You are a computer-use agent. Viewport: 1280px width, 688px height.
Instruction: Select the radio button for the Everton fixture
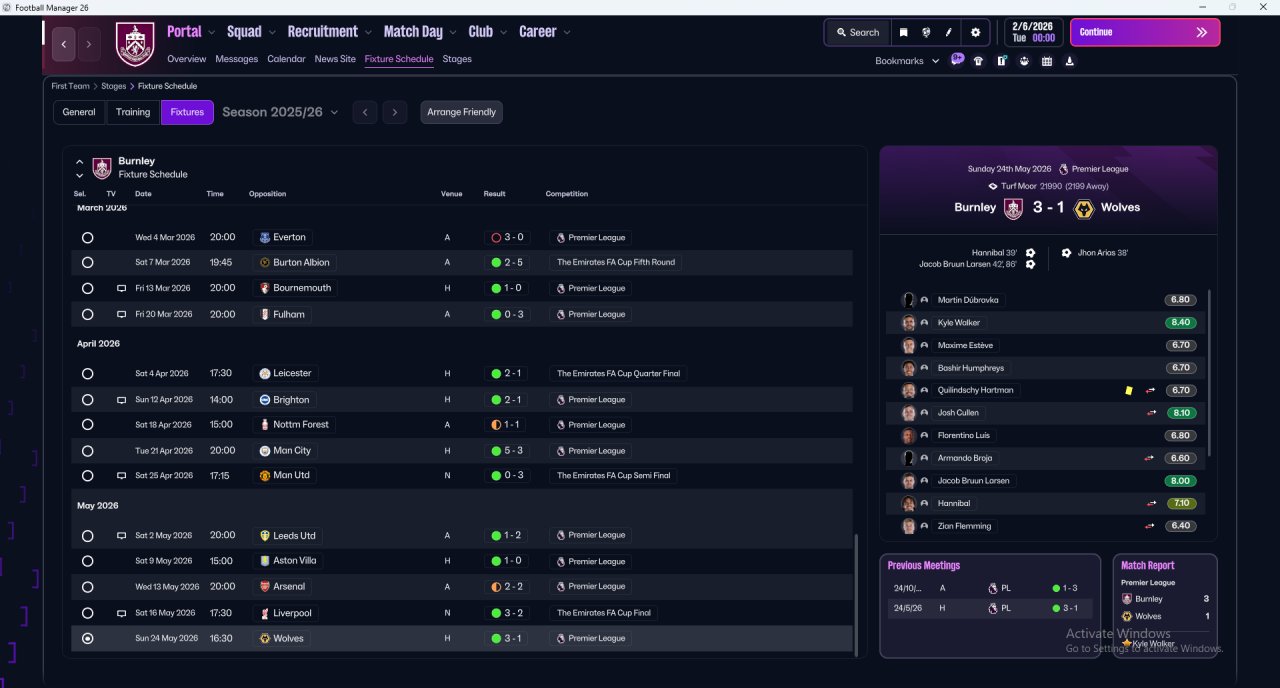[88, 238]
